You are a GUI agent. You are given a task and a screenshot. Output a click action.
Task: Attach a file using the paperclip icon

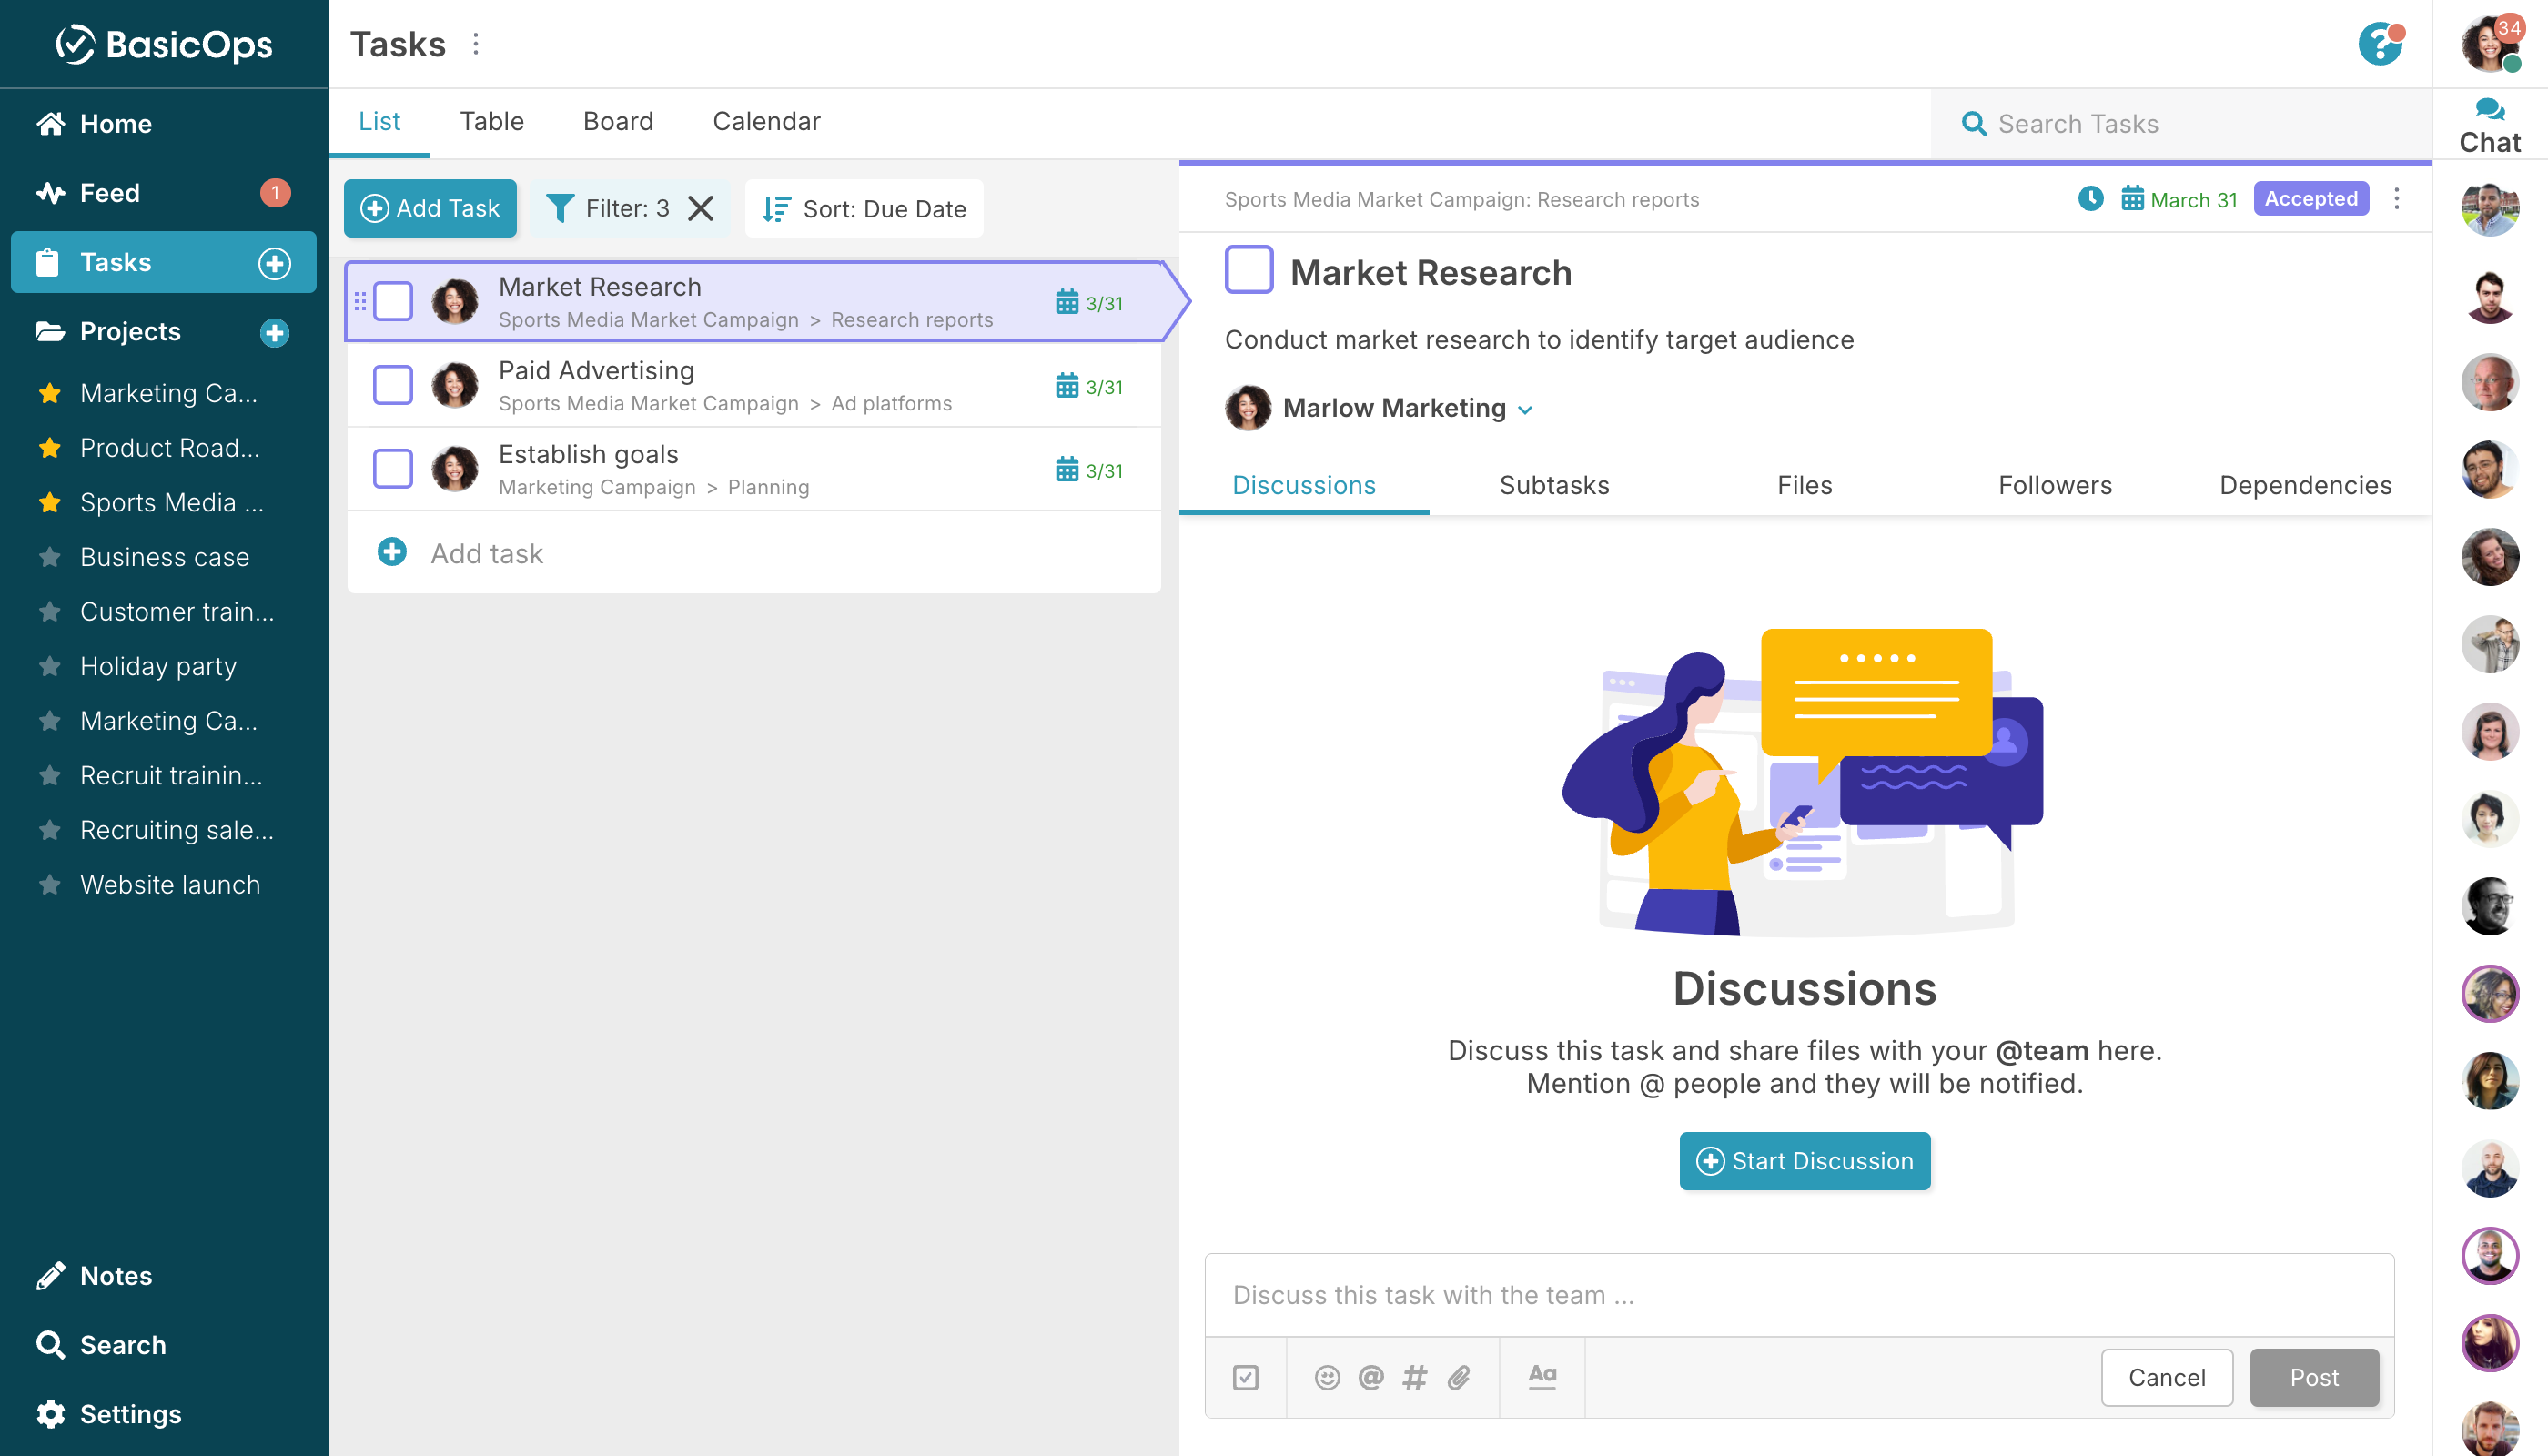coord(1458,1377)
